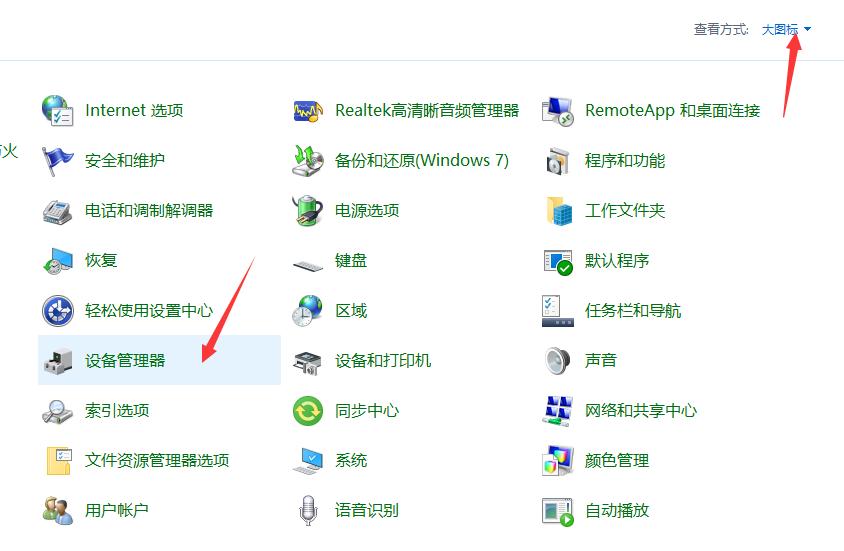Click the 设备管理器 icon
844x551 pixels.
[x=58, y=361]
